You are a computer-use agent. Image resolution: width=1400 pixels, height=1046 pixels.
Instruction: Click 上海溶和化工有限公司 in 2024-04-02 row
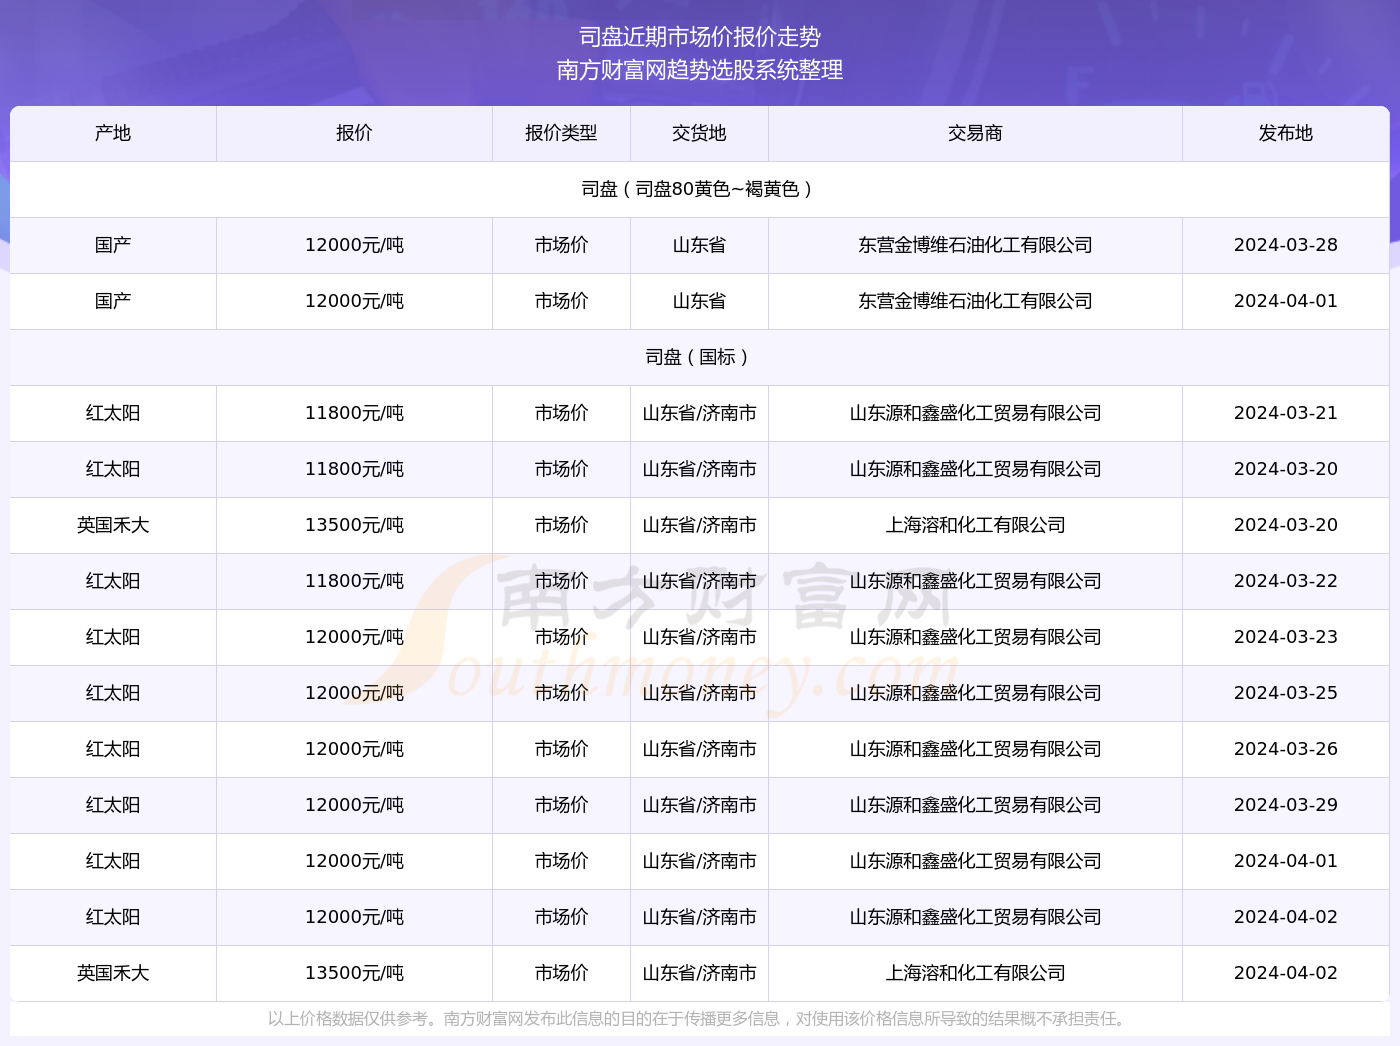[x=975, y=973]
